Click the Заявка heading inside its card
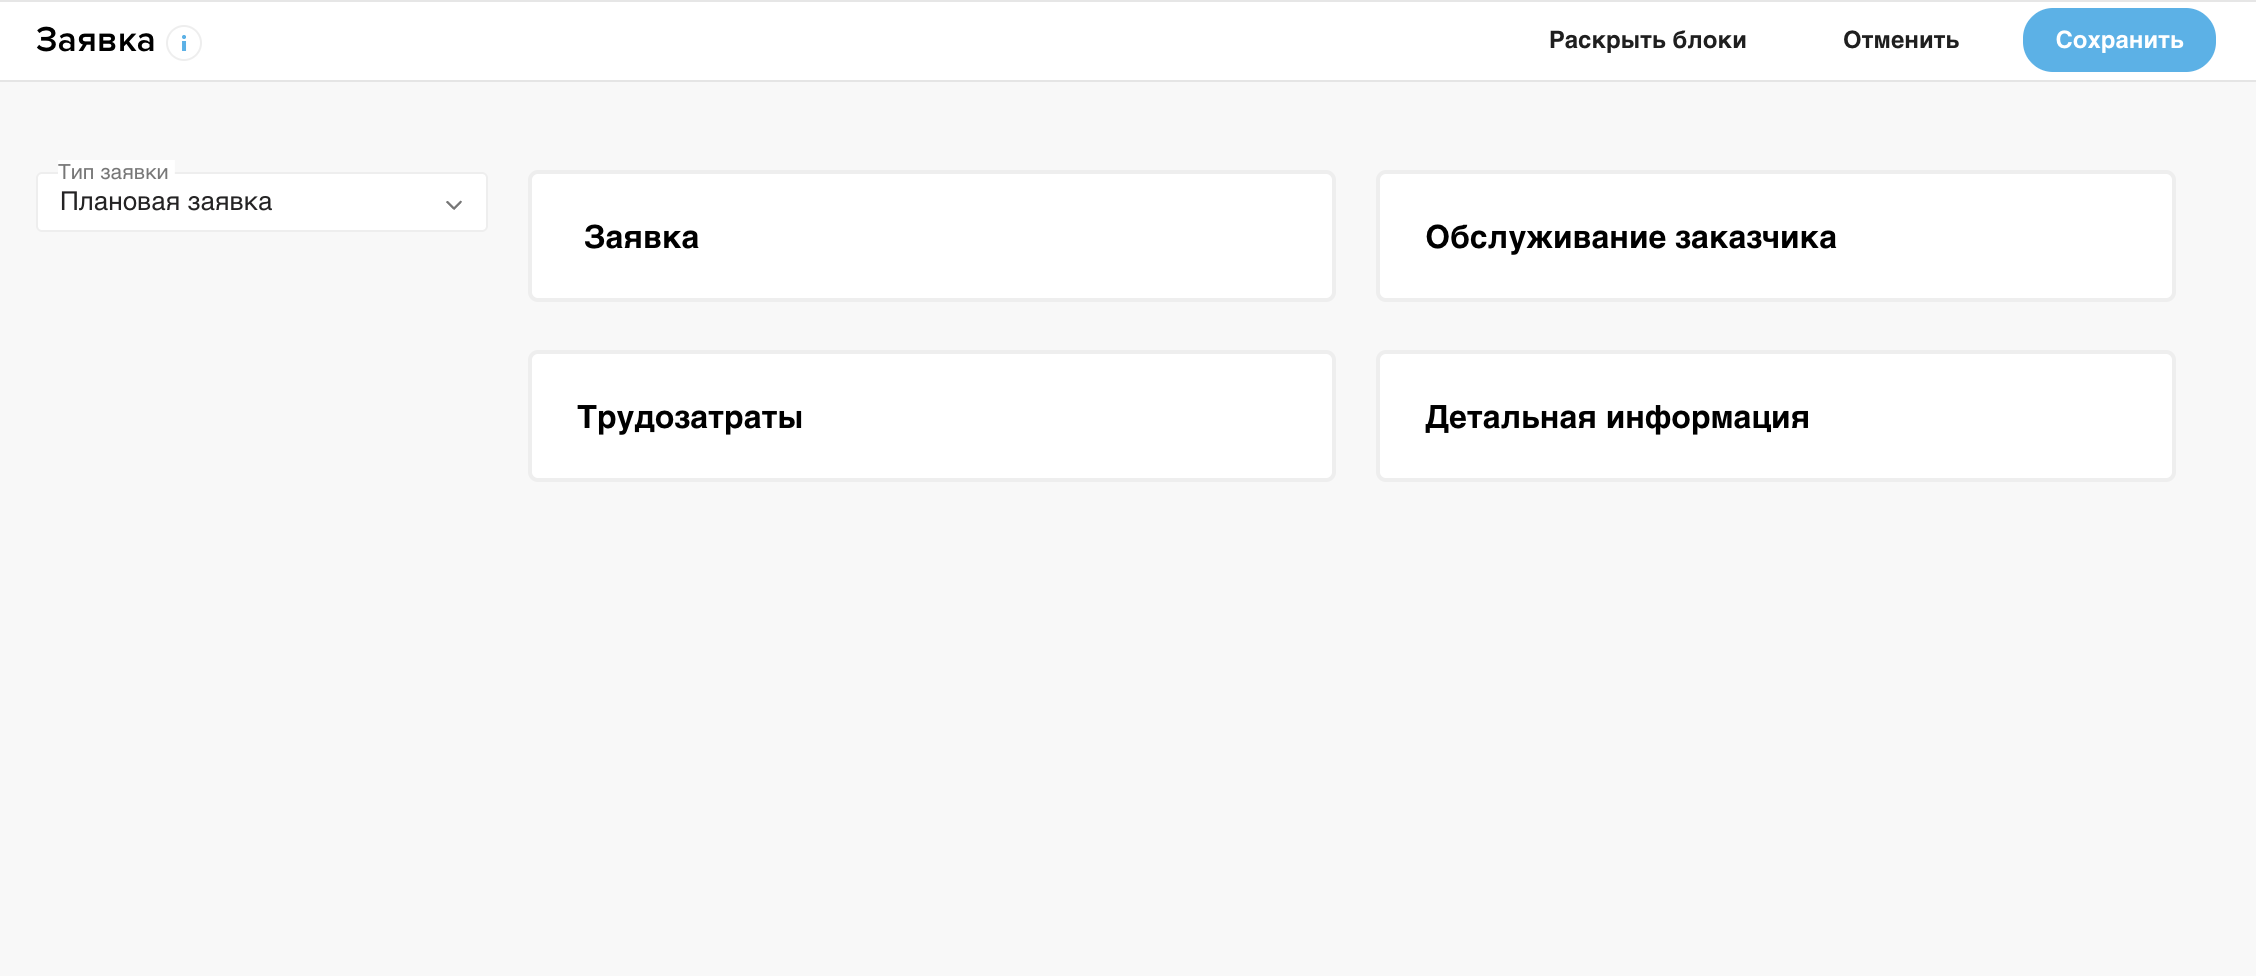 641,237
